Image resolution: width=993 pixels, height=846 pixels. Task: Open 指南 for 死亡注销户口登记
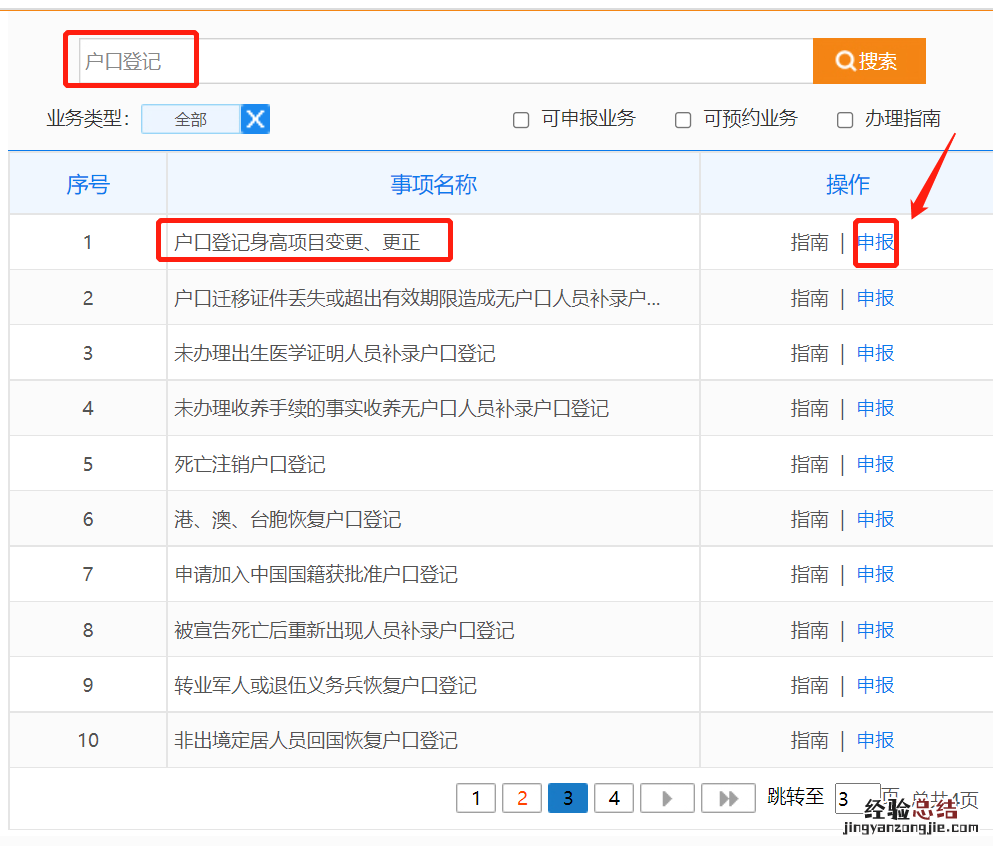click(809, 464)
